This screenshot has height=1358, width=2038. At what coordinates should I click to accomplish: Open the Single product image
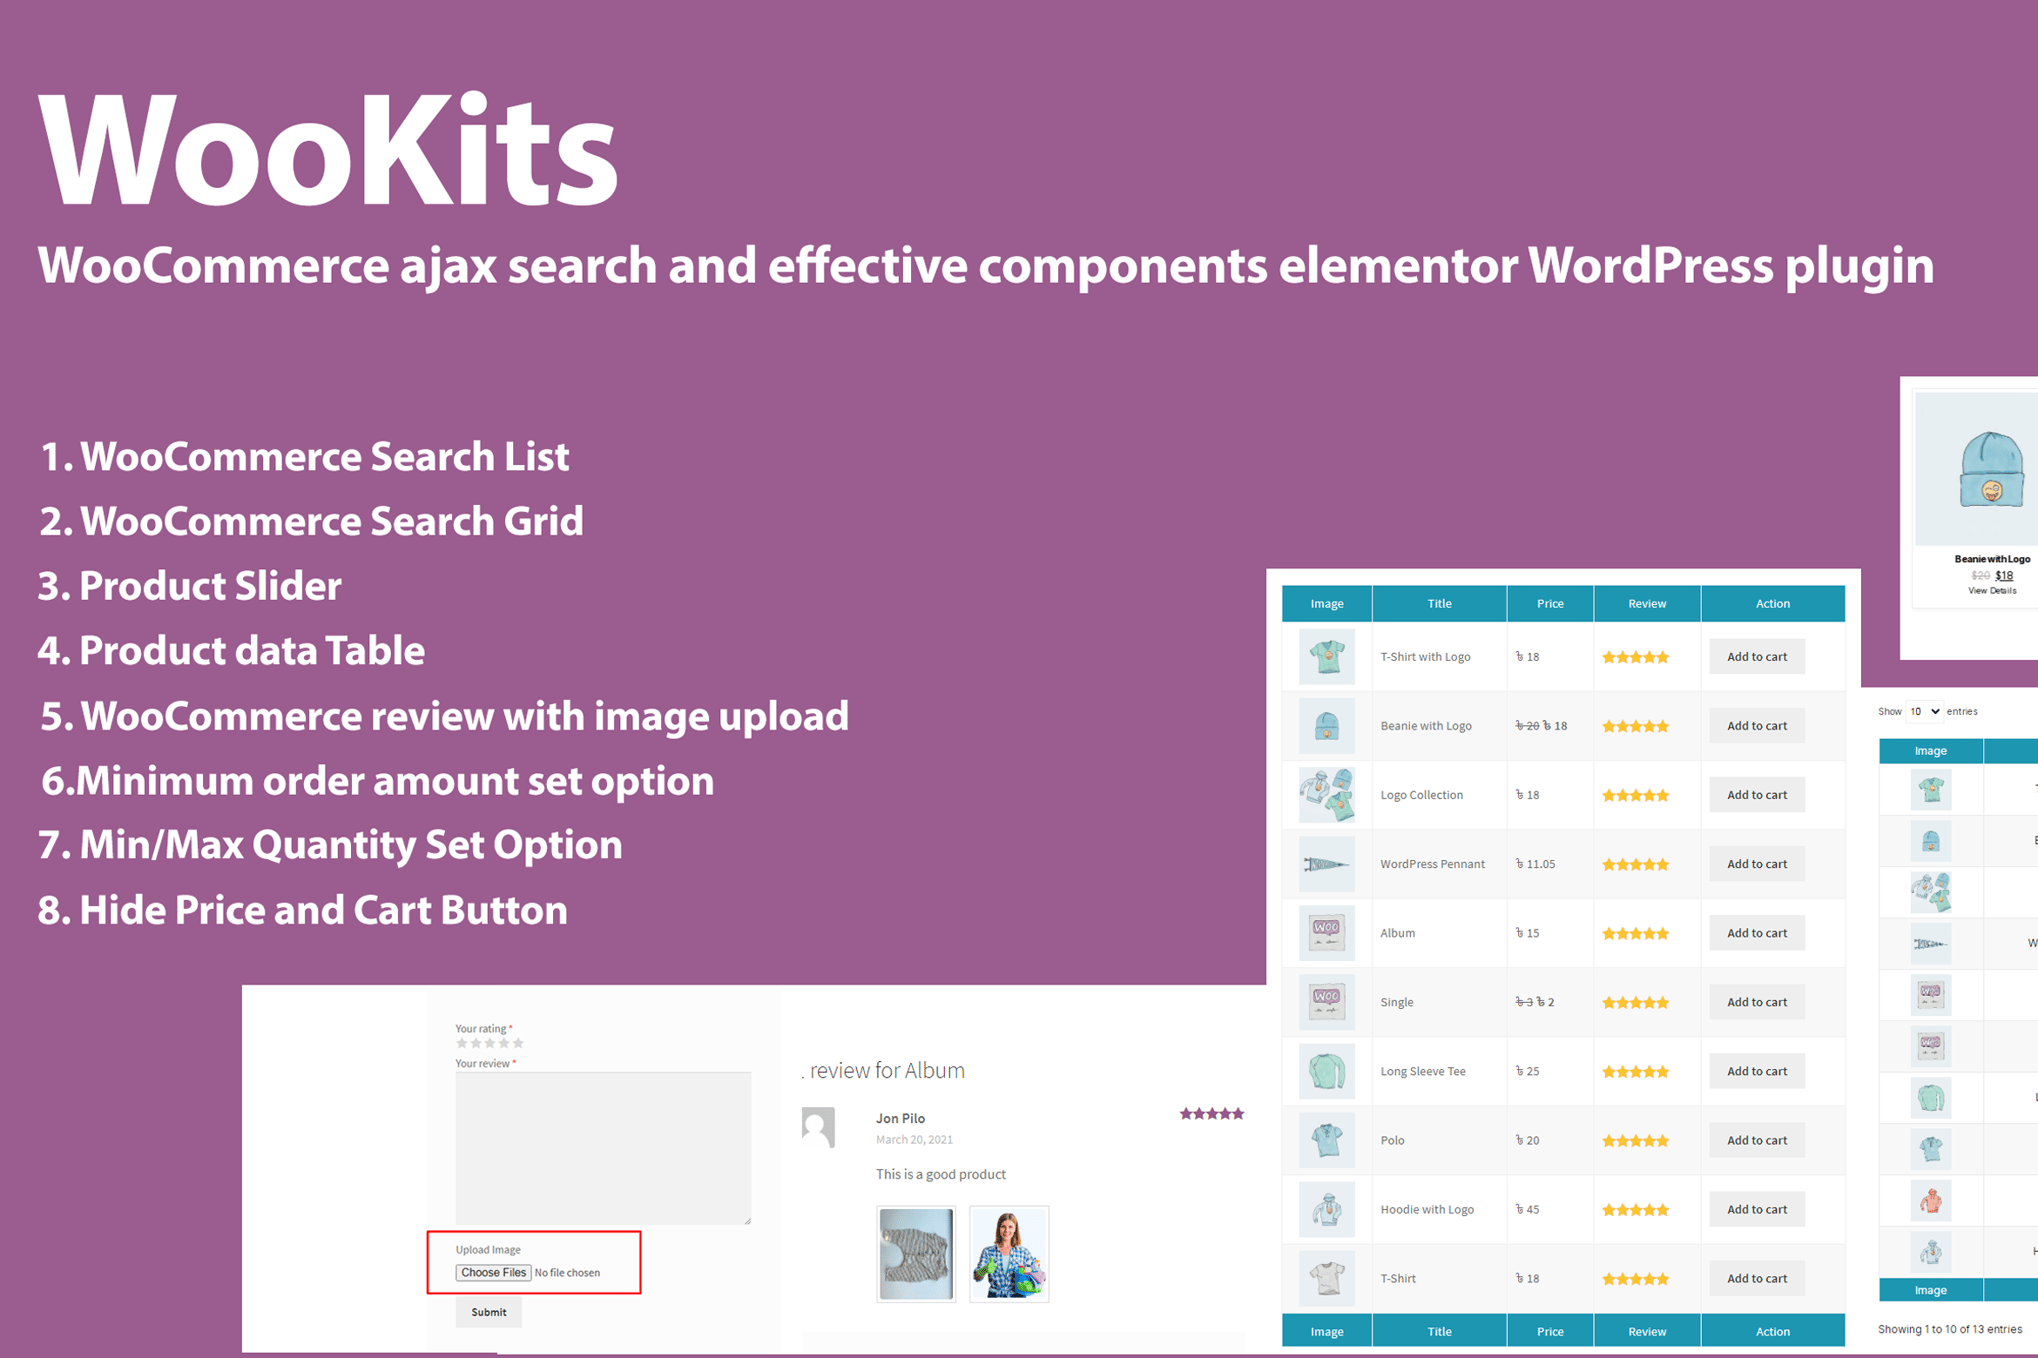[1326, 1002]
